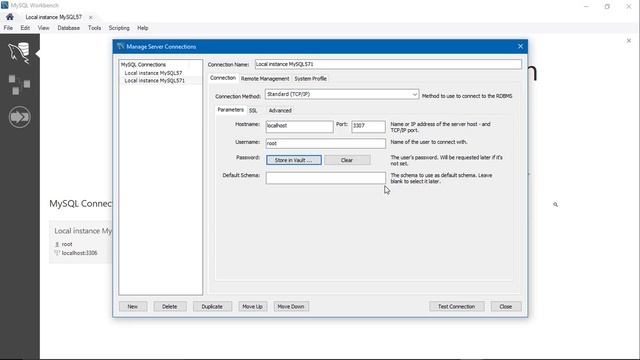Close the welcome panel X
Screen dimensions: 640x360
(x=629, y=40)
